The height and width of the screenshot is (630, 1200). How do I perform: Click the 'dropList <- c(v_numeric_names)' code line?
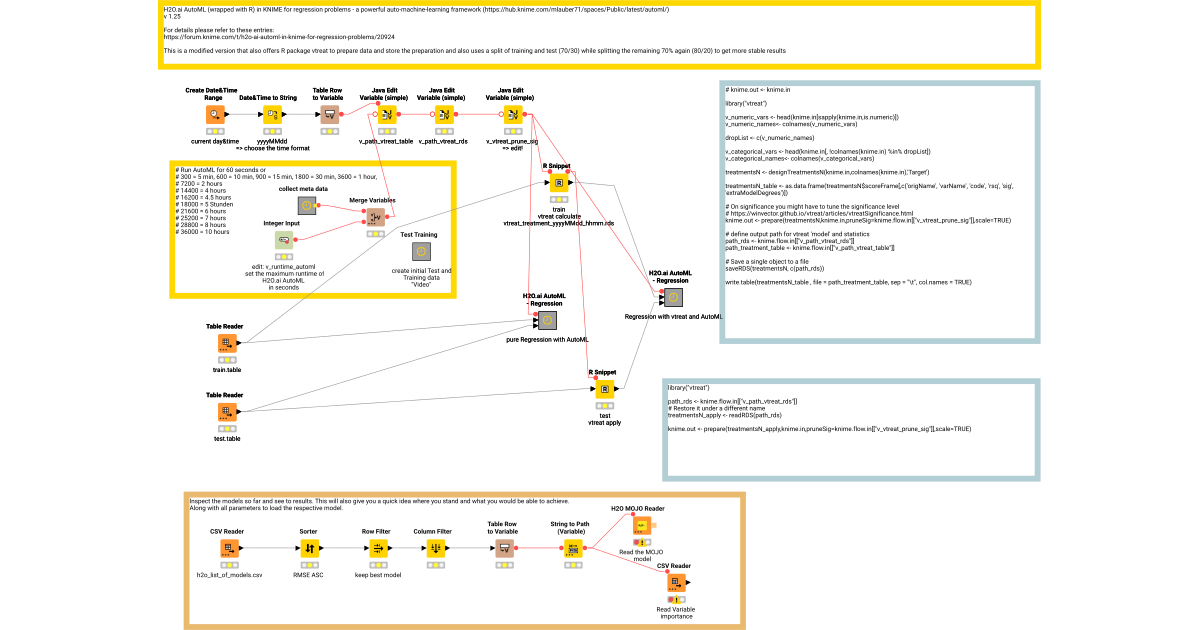click(768, 136)
